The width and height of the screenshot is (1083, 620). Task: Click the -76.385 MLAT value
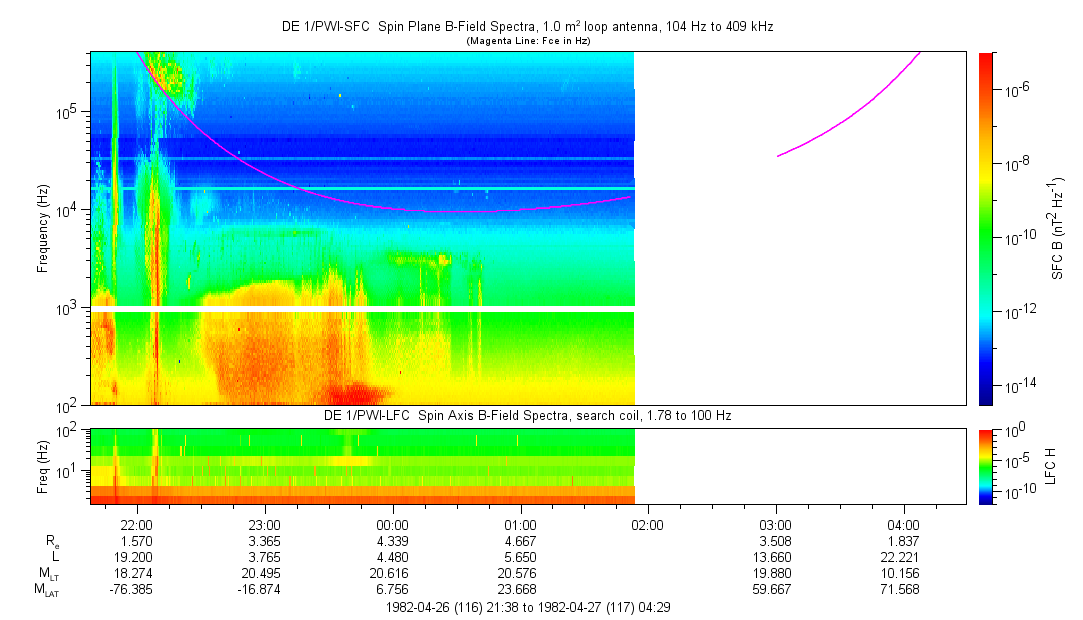coord(136,589)
